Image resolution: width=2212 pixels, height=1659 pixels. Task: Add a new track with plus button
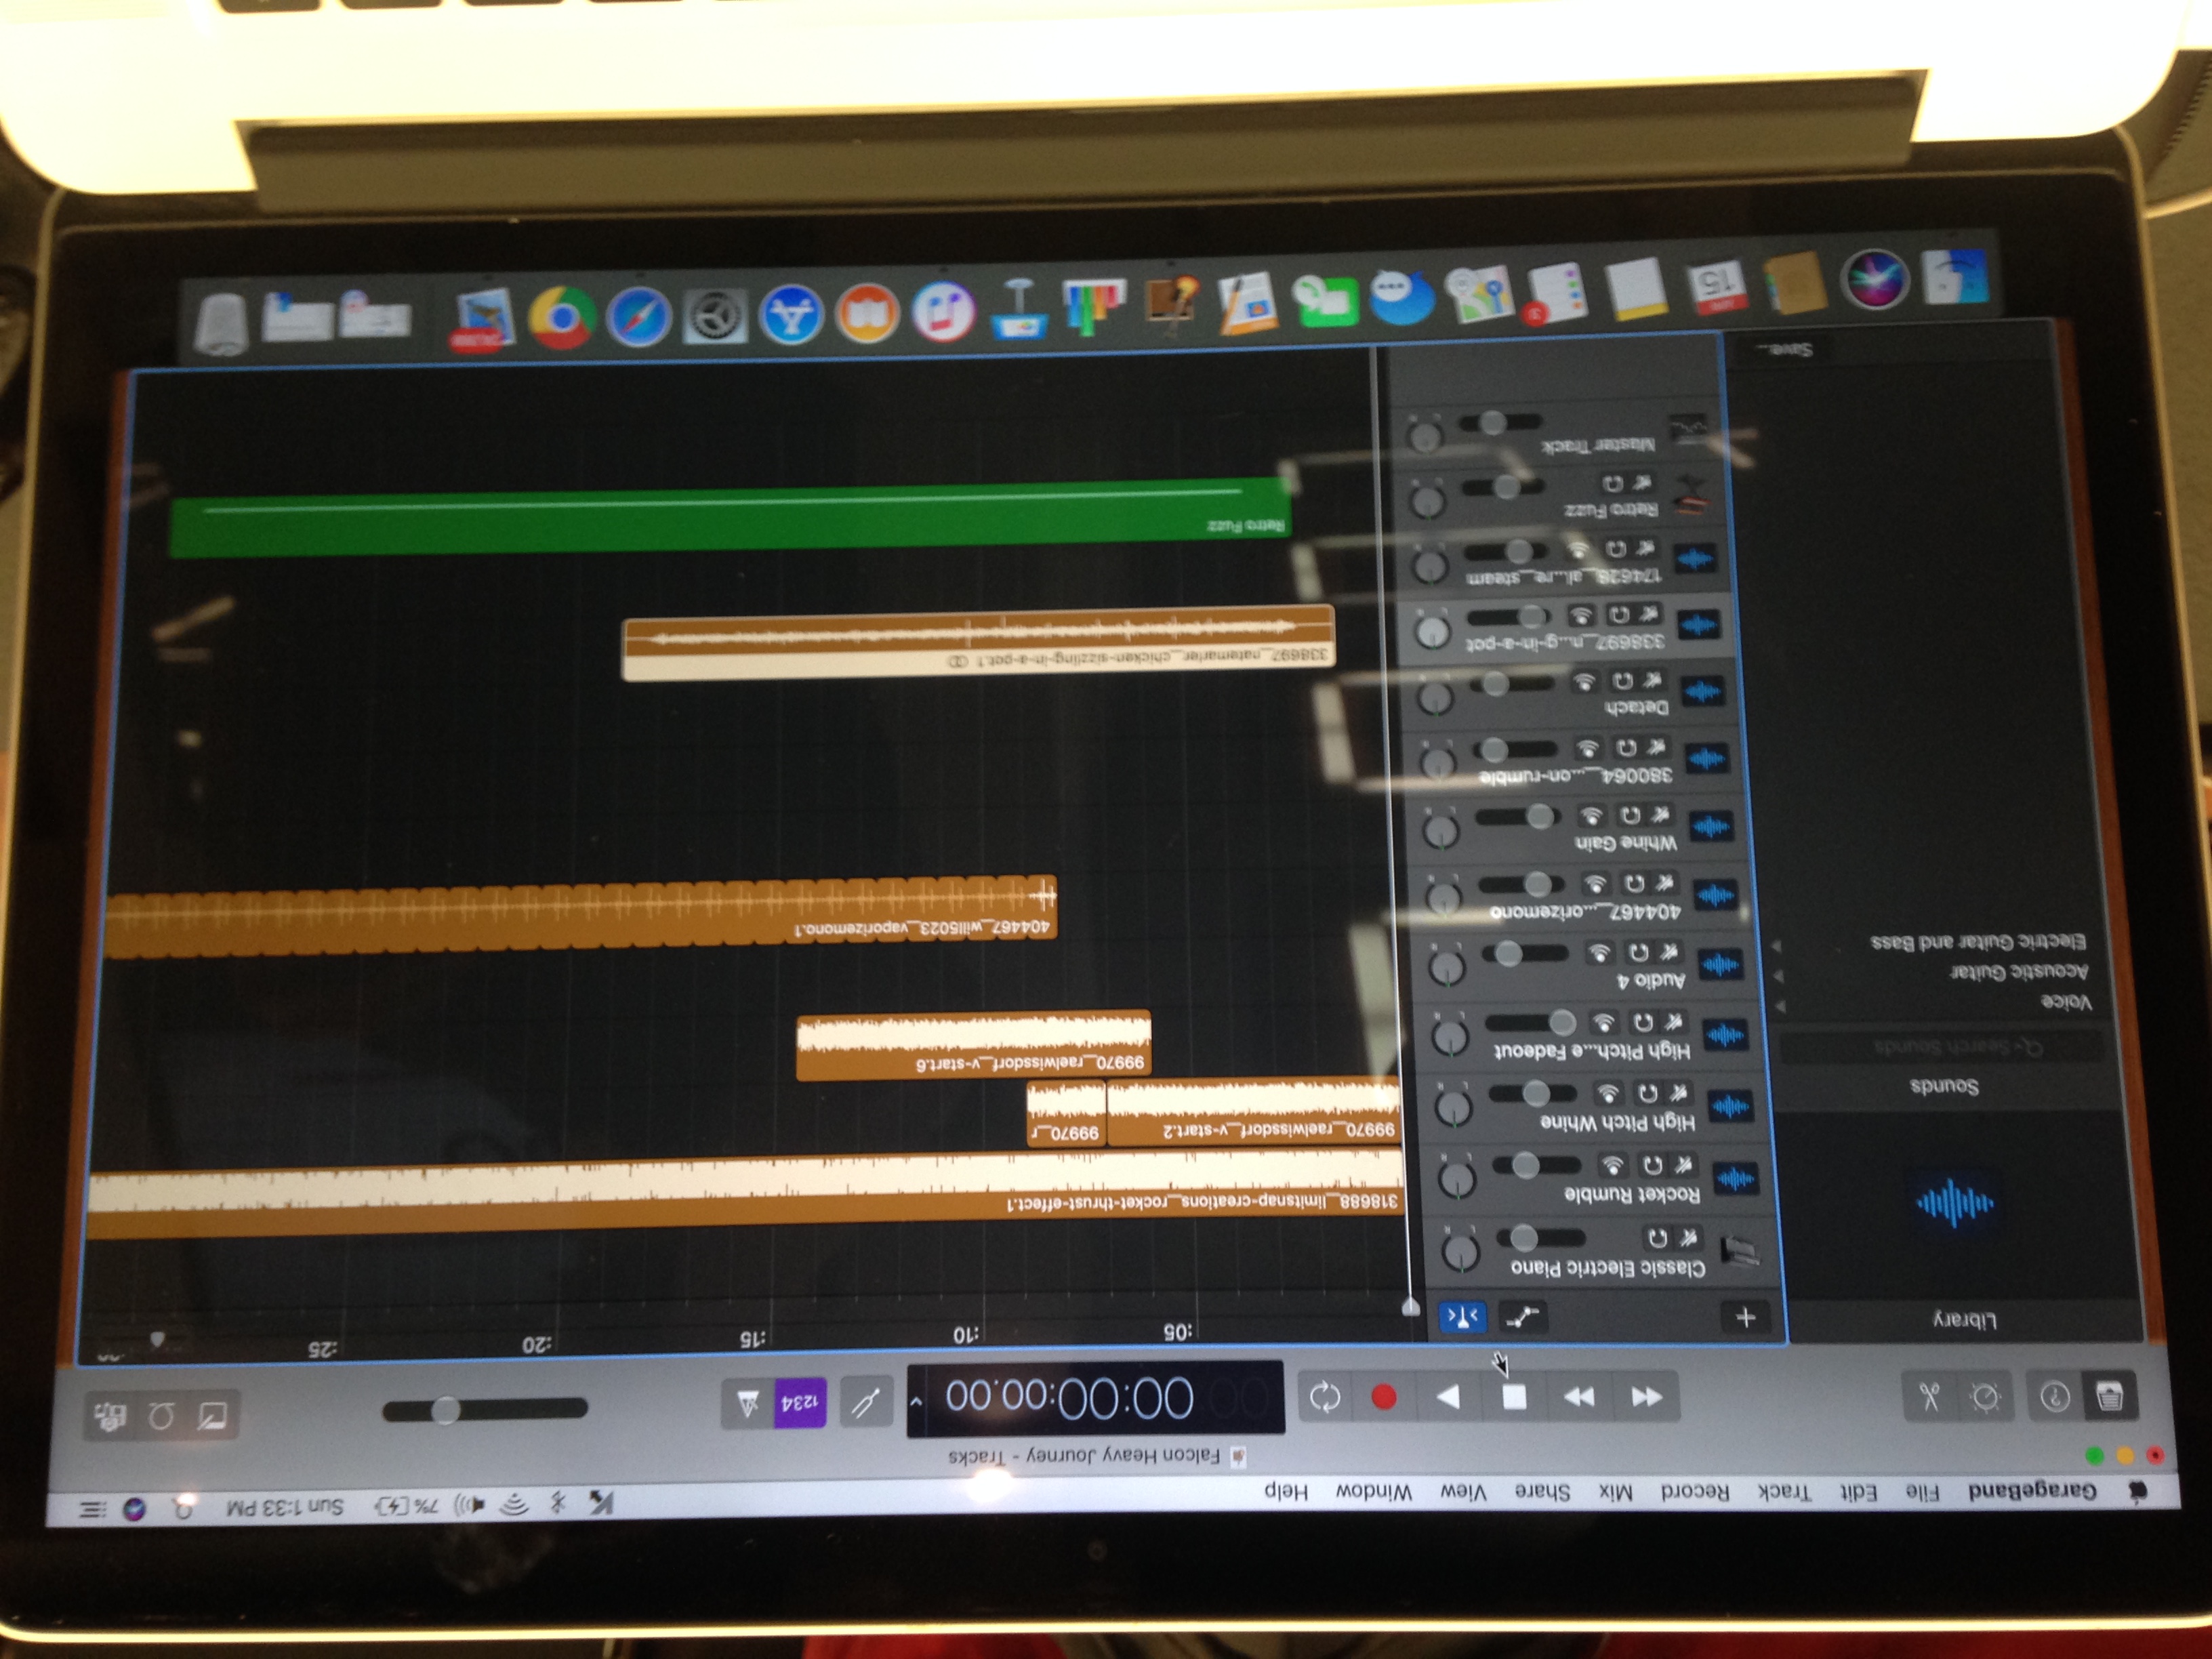pyautogui.click(x=1745, y=1317)
